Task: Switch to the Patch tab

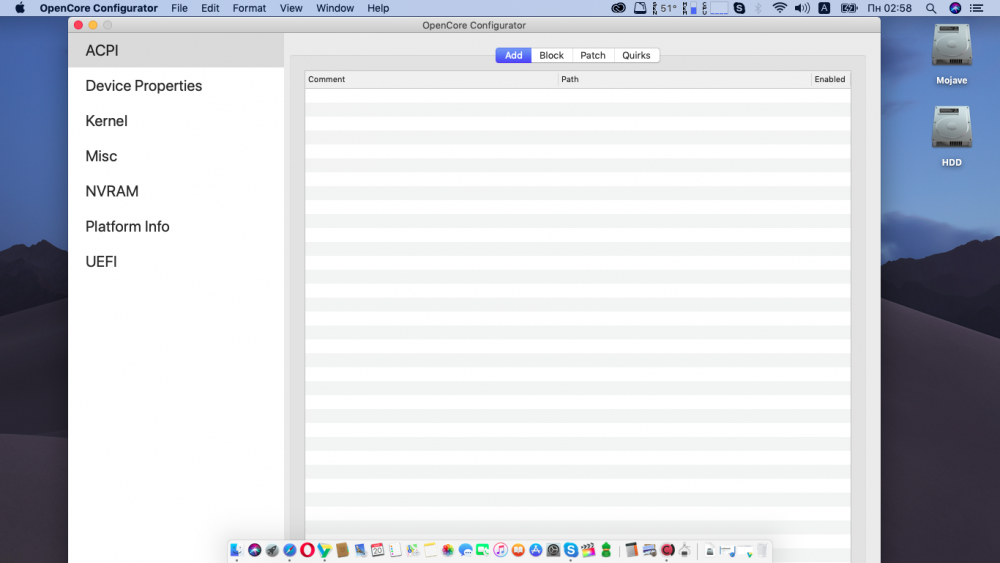Action: (592, 55)
